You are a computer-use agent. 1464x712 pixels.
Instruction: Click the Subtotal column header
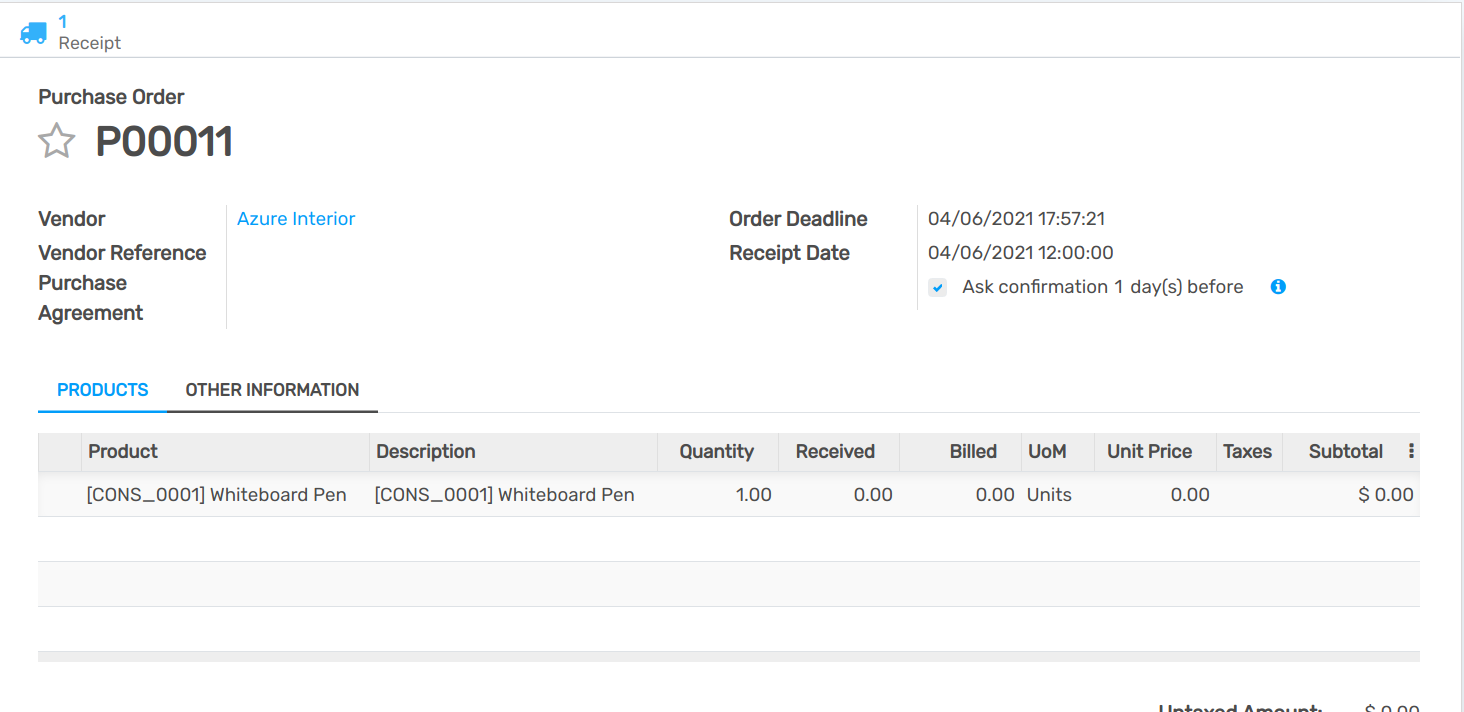tap(1345, 452)
